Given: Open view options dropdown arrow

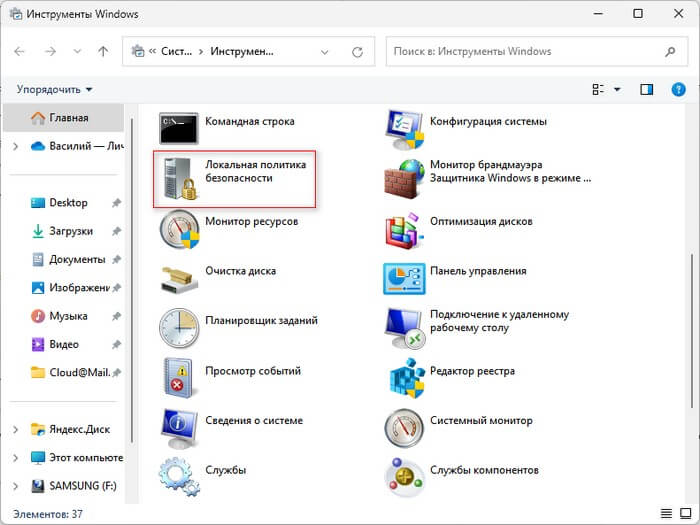Looking at the screenshot, I should point(617,90).
